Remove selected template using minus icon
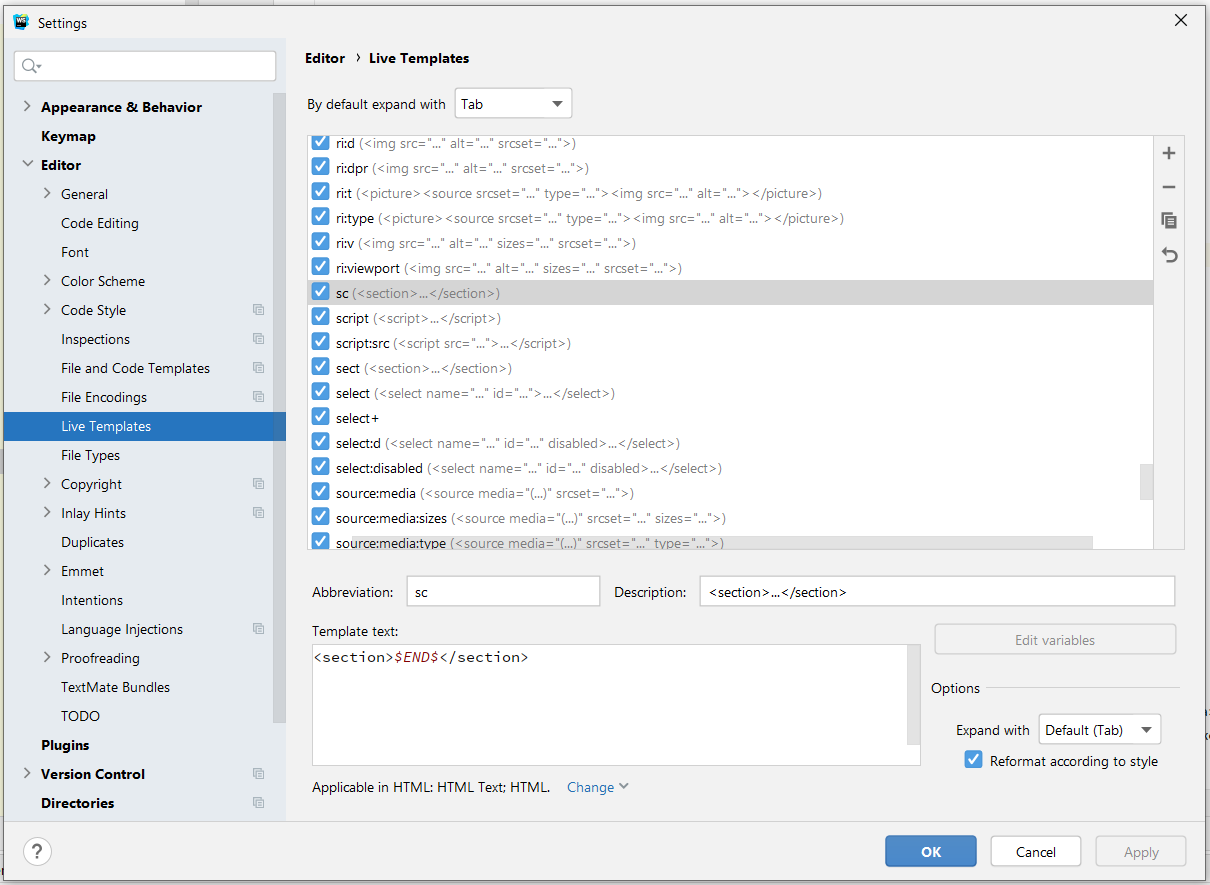 click(1168, 187)
